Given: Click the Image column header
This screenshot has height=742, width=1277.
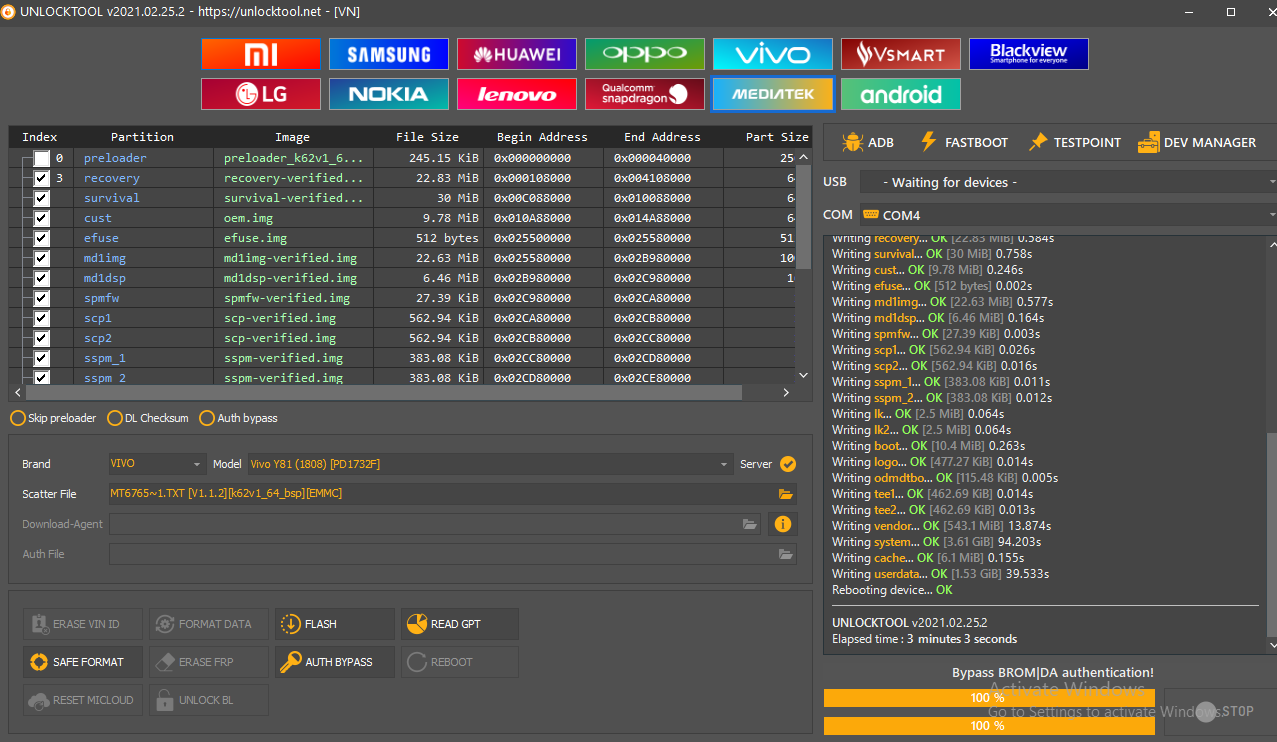Looking at the screenshot, I should pyautogui.click(x=292, y=137).
